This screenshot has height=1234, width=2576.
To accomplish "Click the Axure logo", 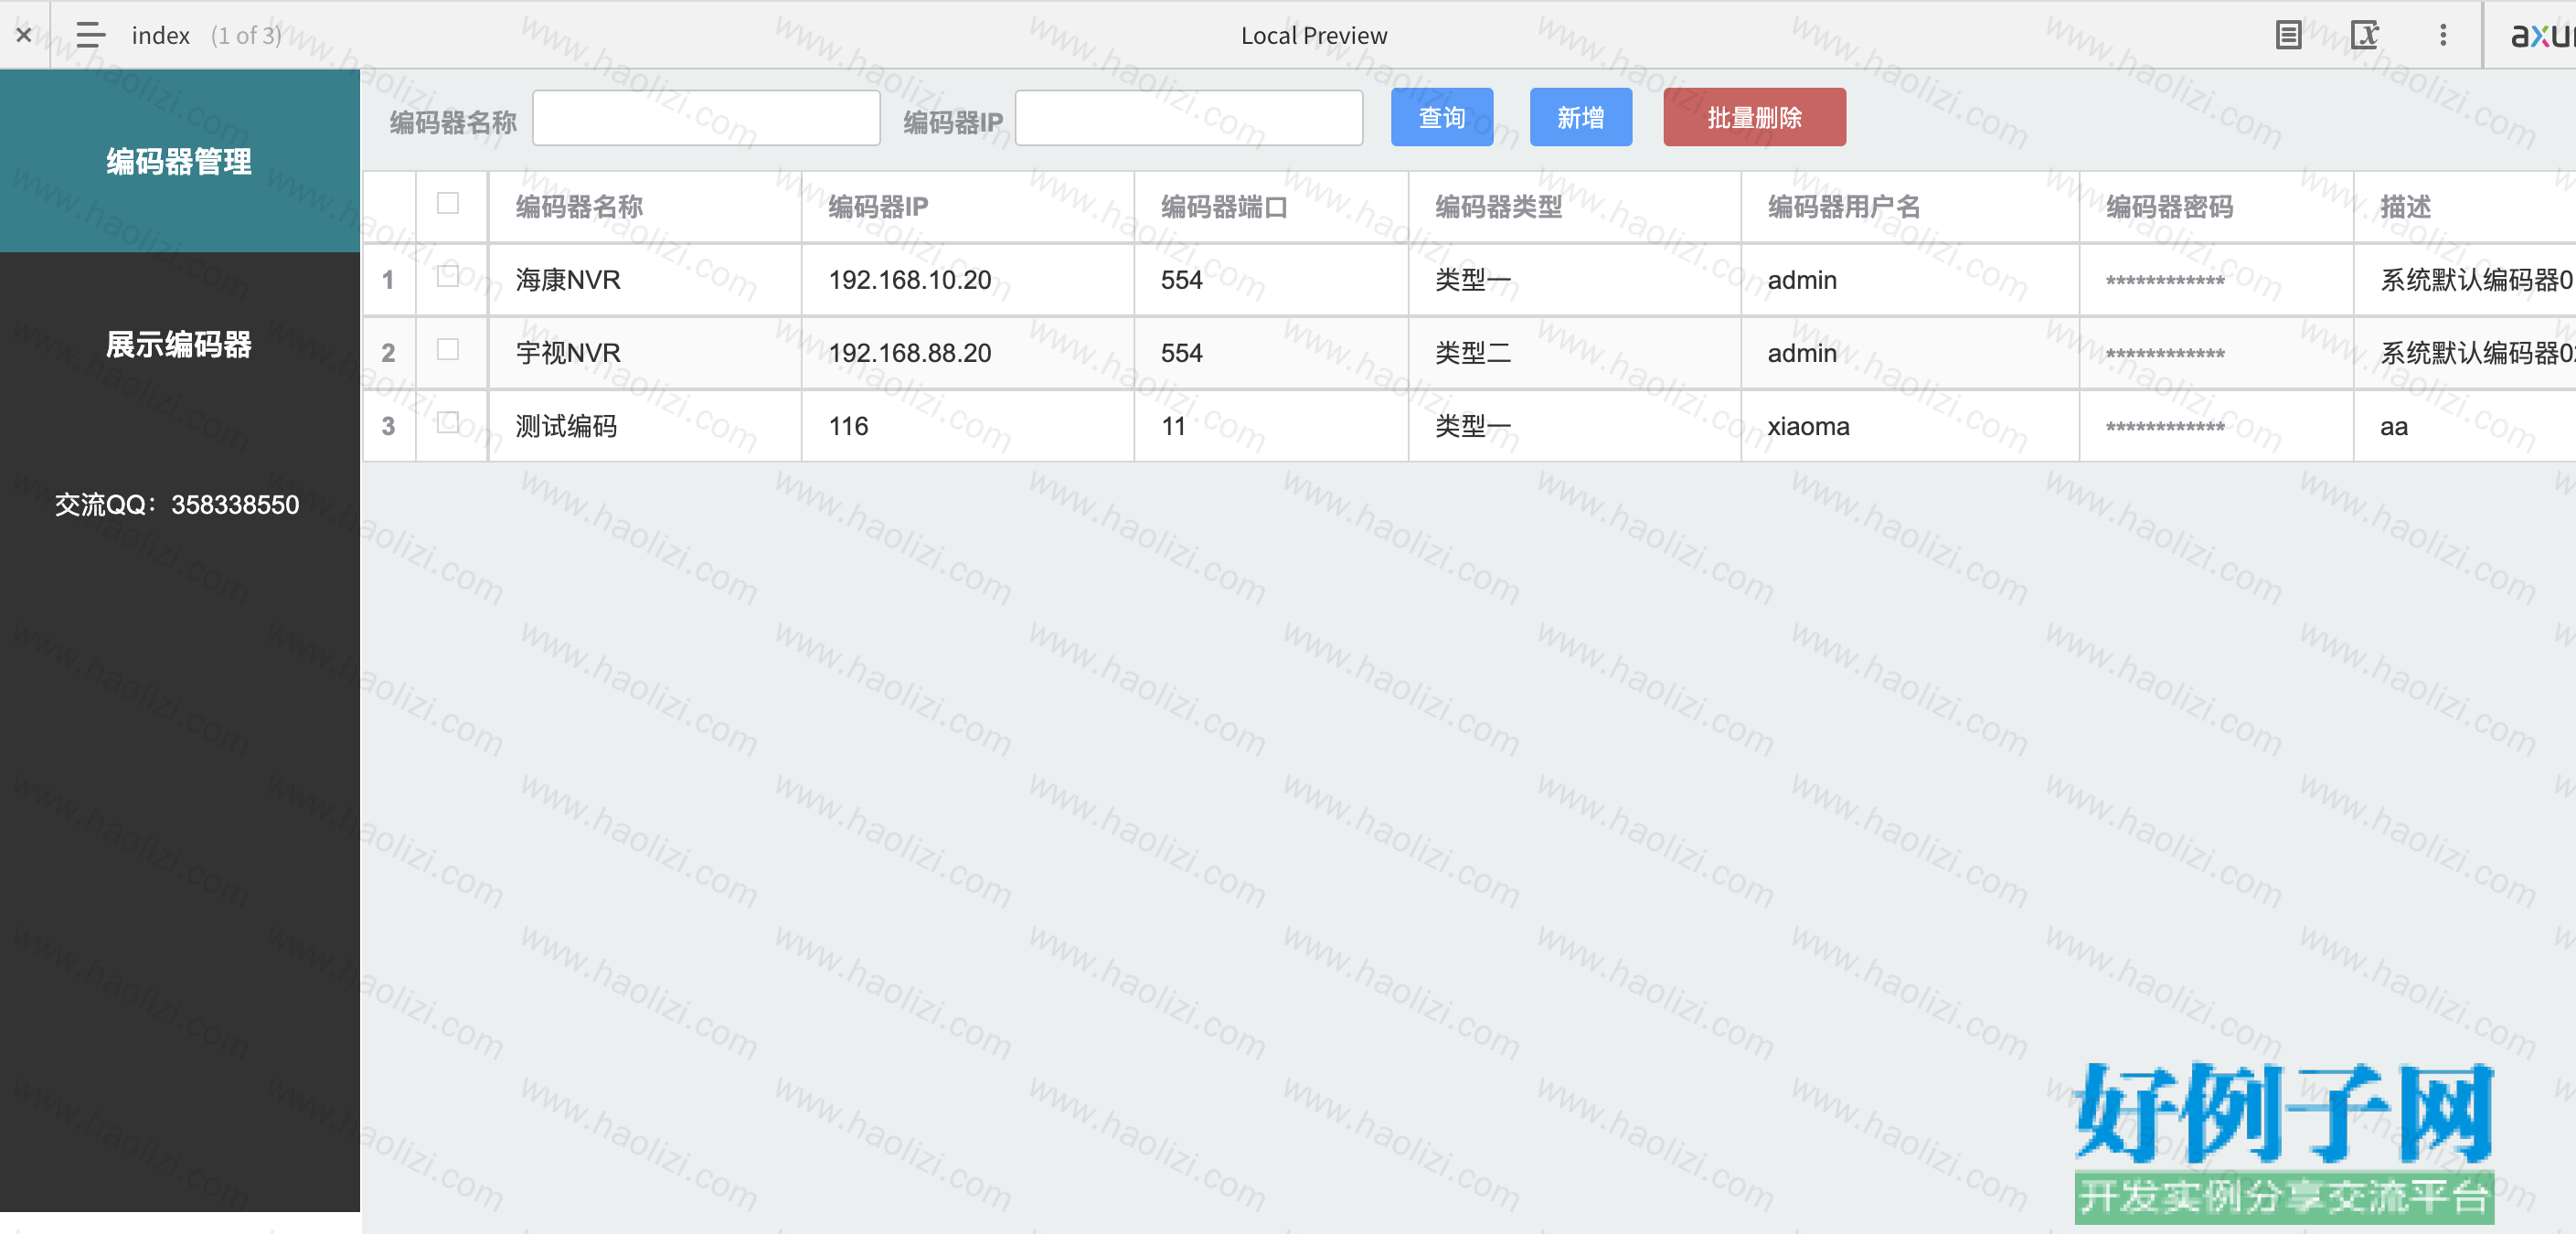I will coord(2543,35).
